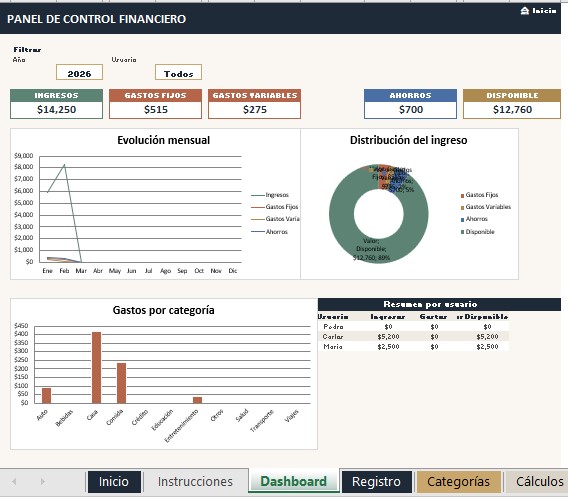Click the Gastos Fijos donut legend swatch
Screen dimensions: 568x497
click(462, 196)
